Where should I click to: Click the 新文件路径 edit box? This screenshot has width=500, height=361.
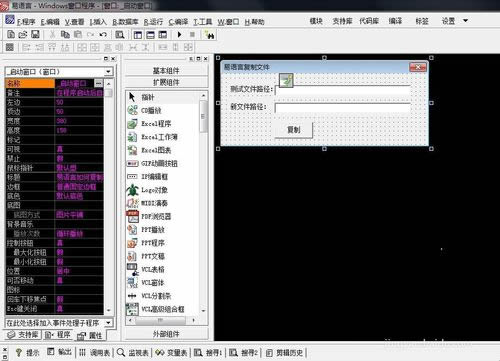[343, 107]
